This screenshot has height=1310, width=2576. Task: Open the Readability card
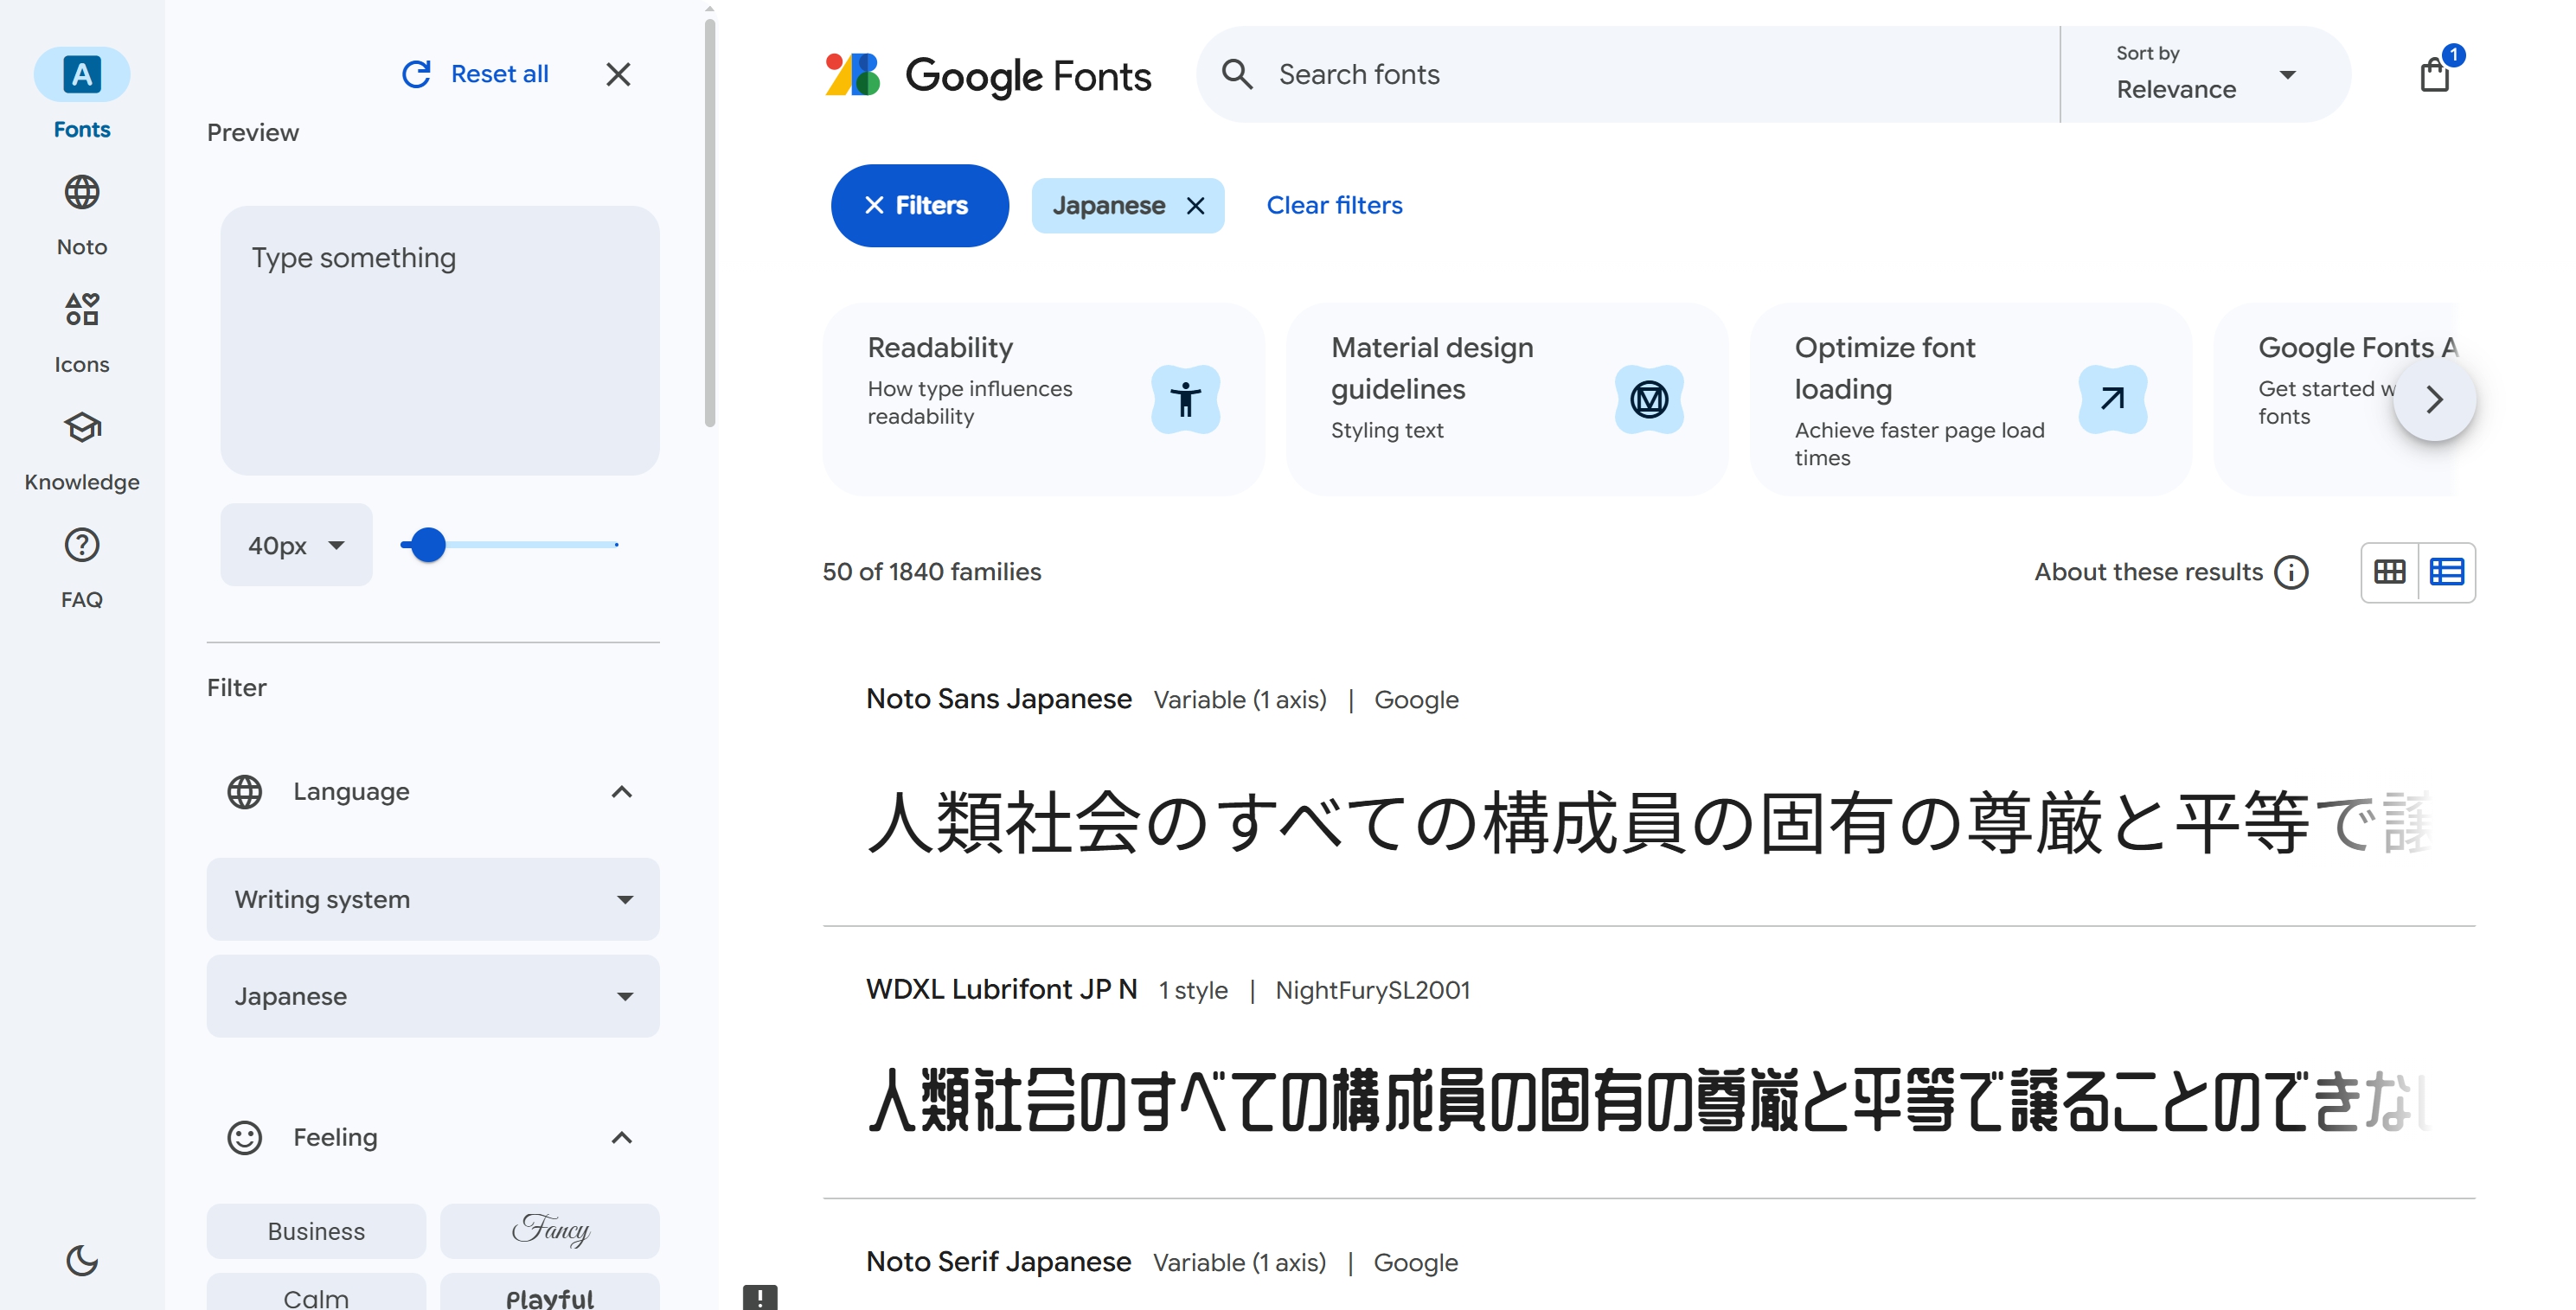[1043, 399]
